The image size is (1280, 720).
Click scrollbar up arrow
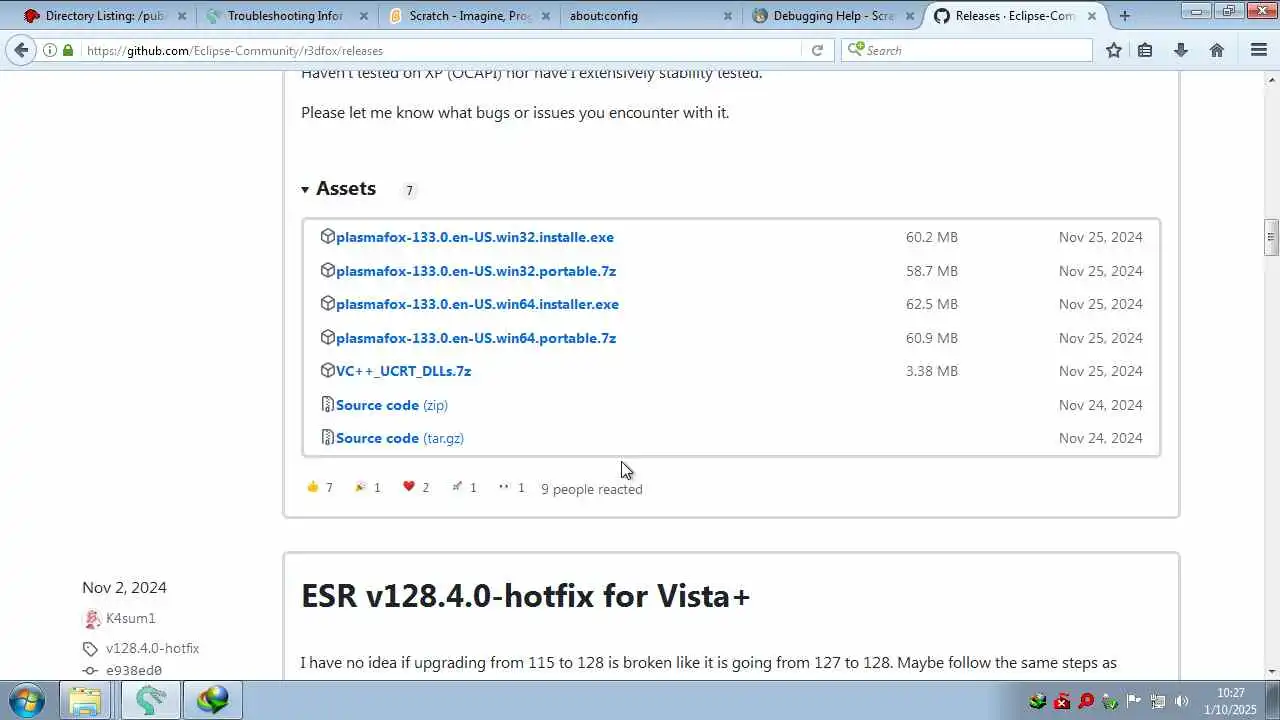1271,79
